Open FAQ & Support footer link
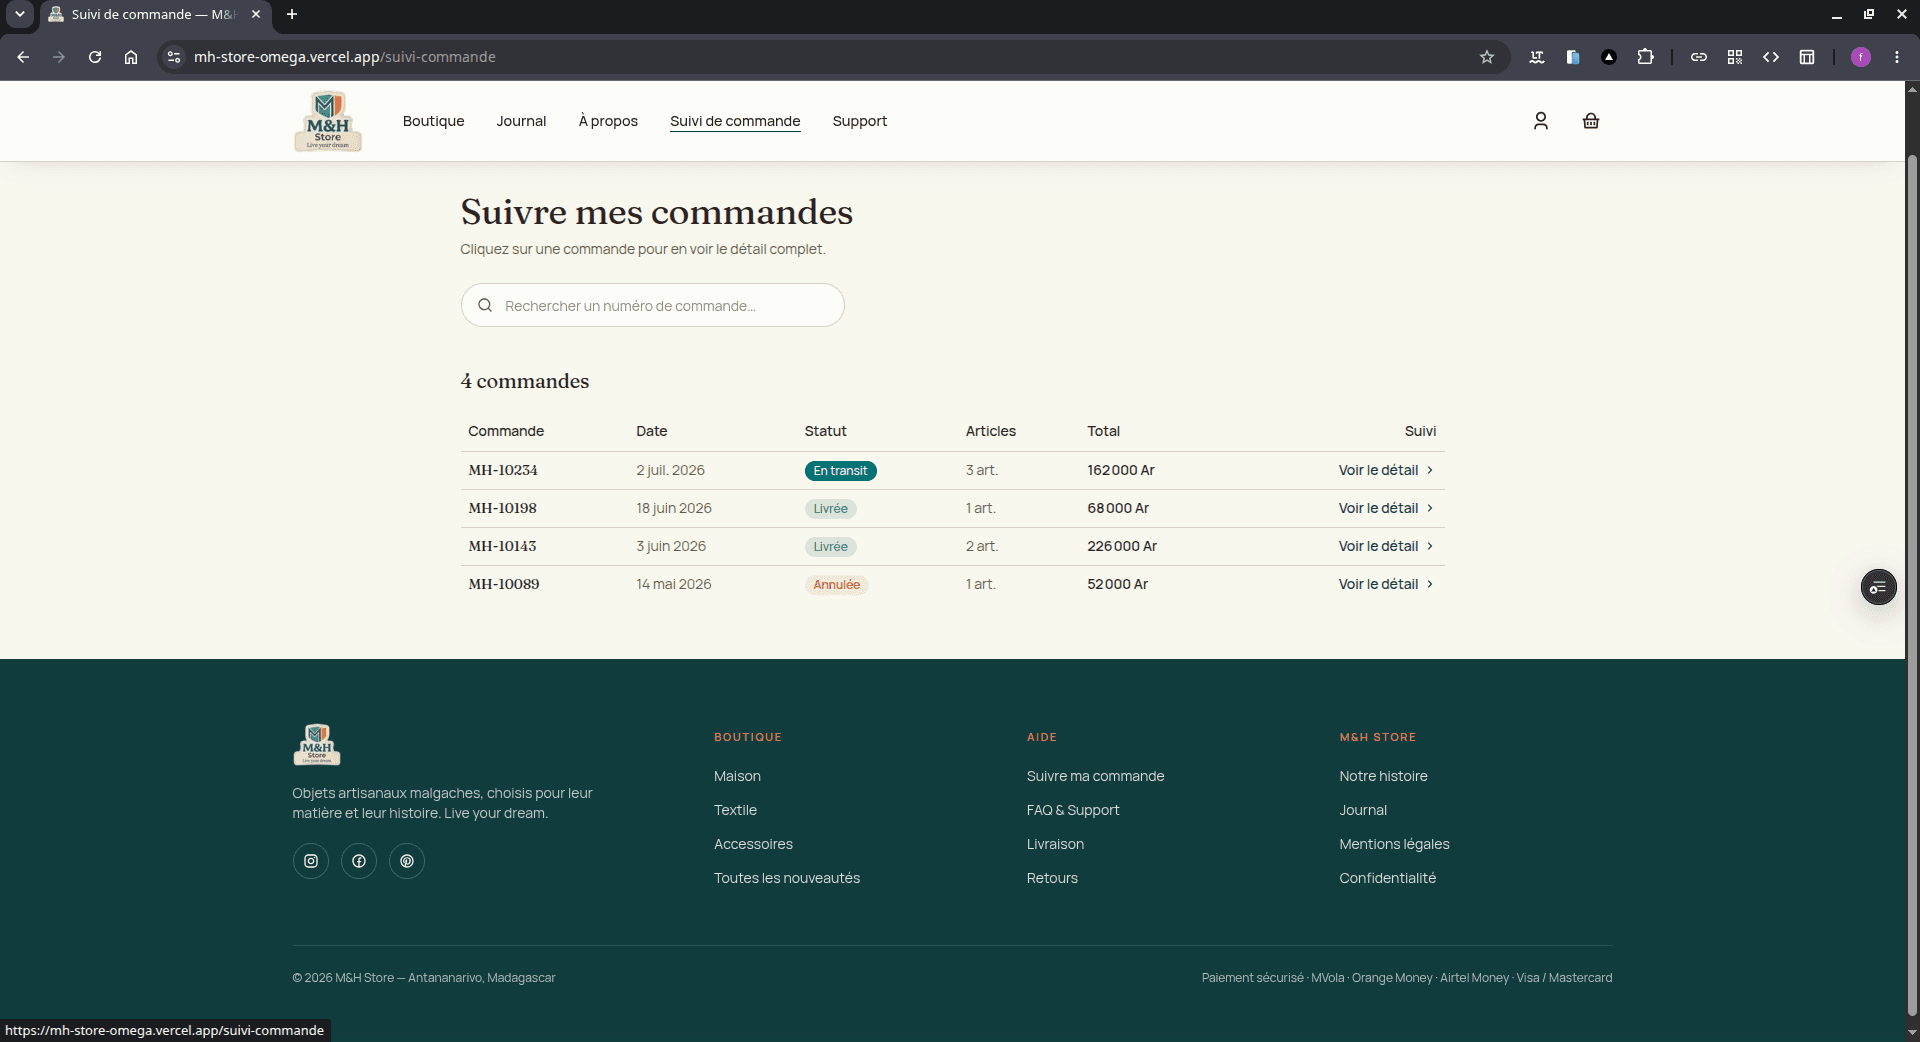1920x1042 pixels. tap(1073, 810)
